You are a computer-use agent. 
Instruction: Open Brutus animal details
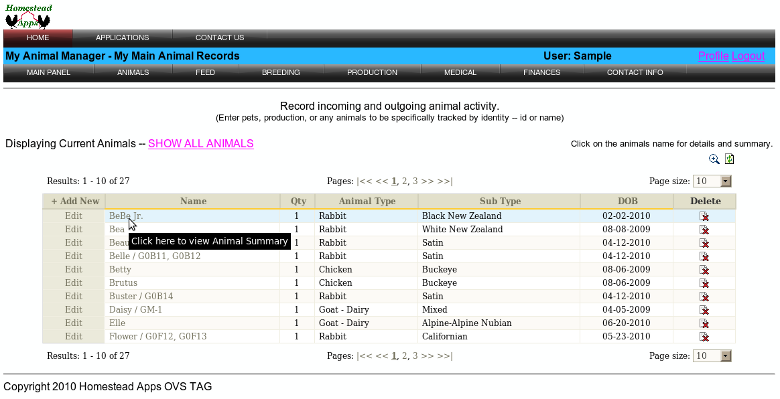point(123,283)
